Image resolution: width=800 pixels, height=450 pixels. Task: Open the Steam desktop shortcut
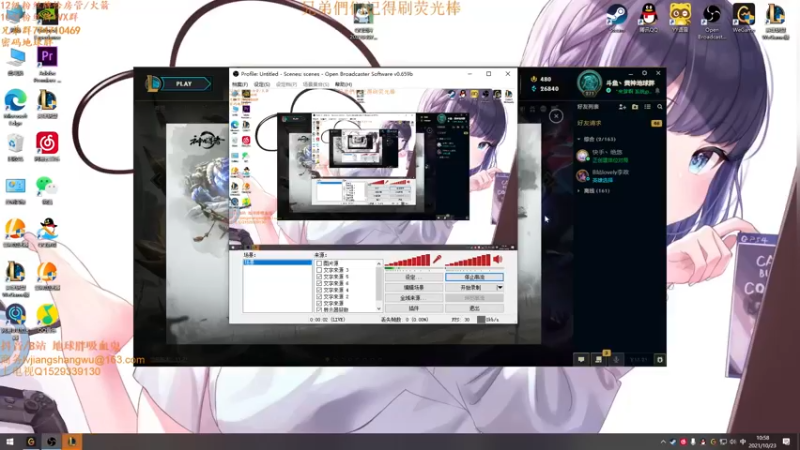tap(616, 18)
